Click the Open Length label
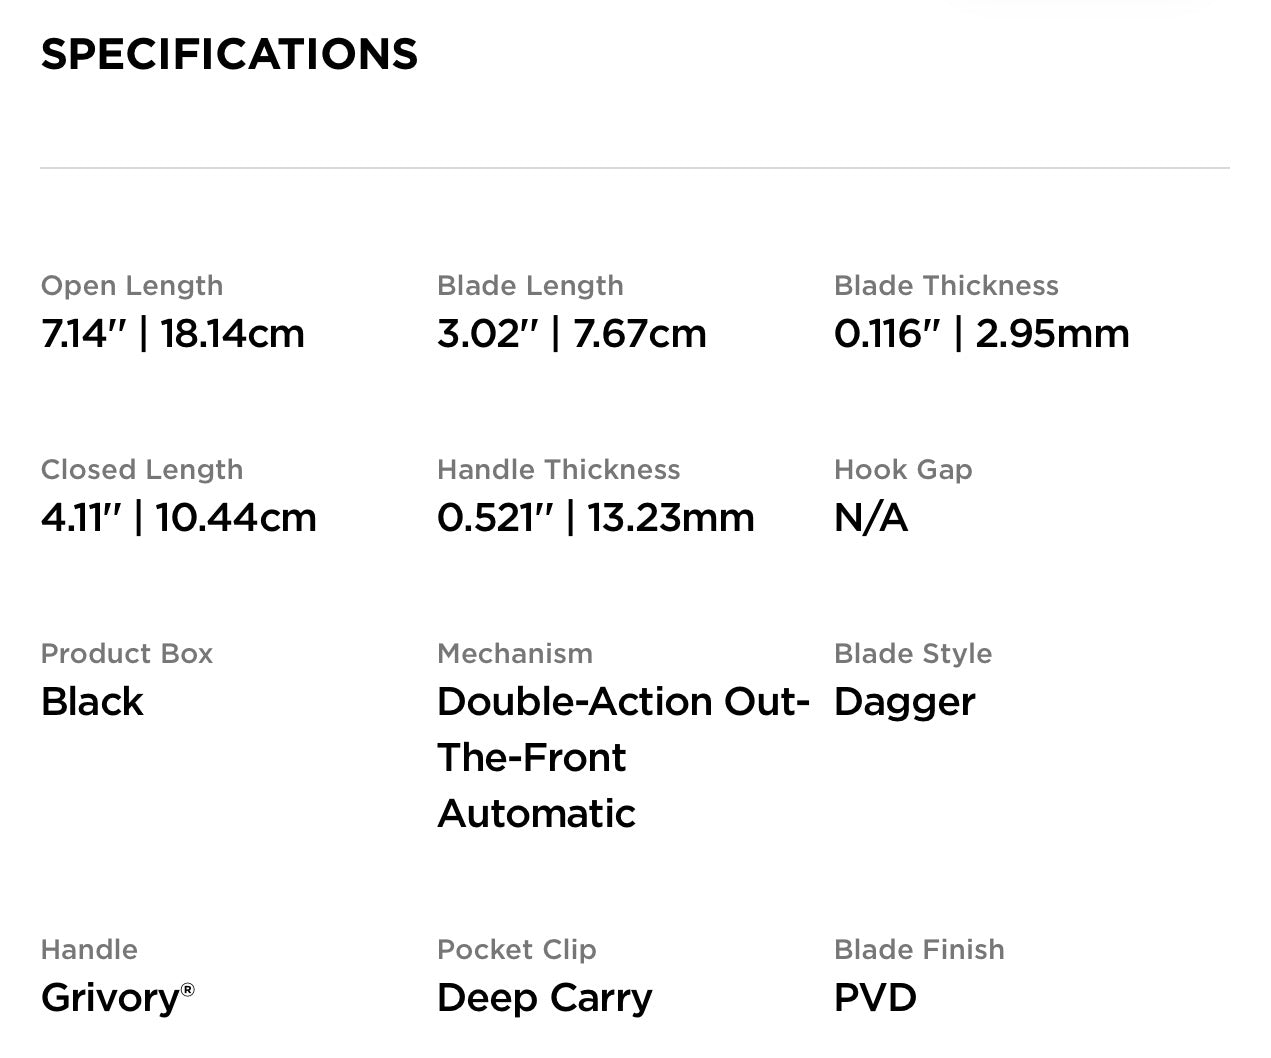Image resolution: width=1271 pixels, height=1058 pixels. [x=132, y=285]
